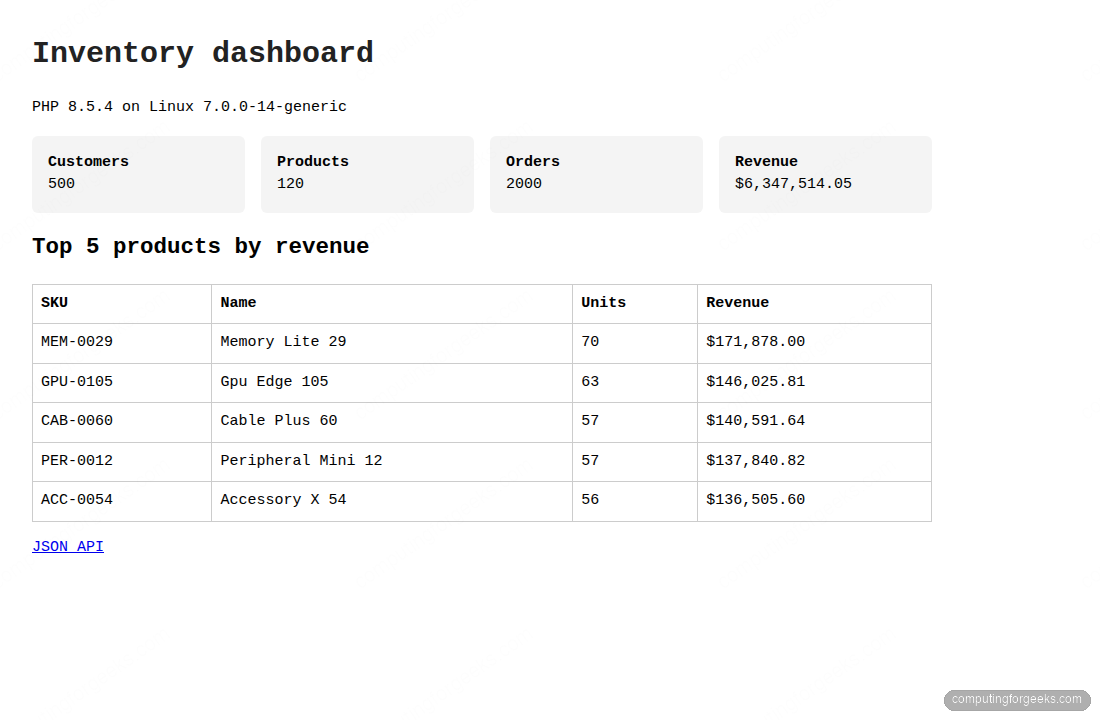The height and width of the screenshot is (720, 1100).
Task: Select the Top 5 products heading
Action: pyautogui.click(x=200, y=246)
